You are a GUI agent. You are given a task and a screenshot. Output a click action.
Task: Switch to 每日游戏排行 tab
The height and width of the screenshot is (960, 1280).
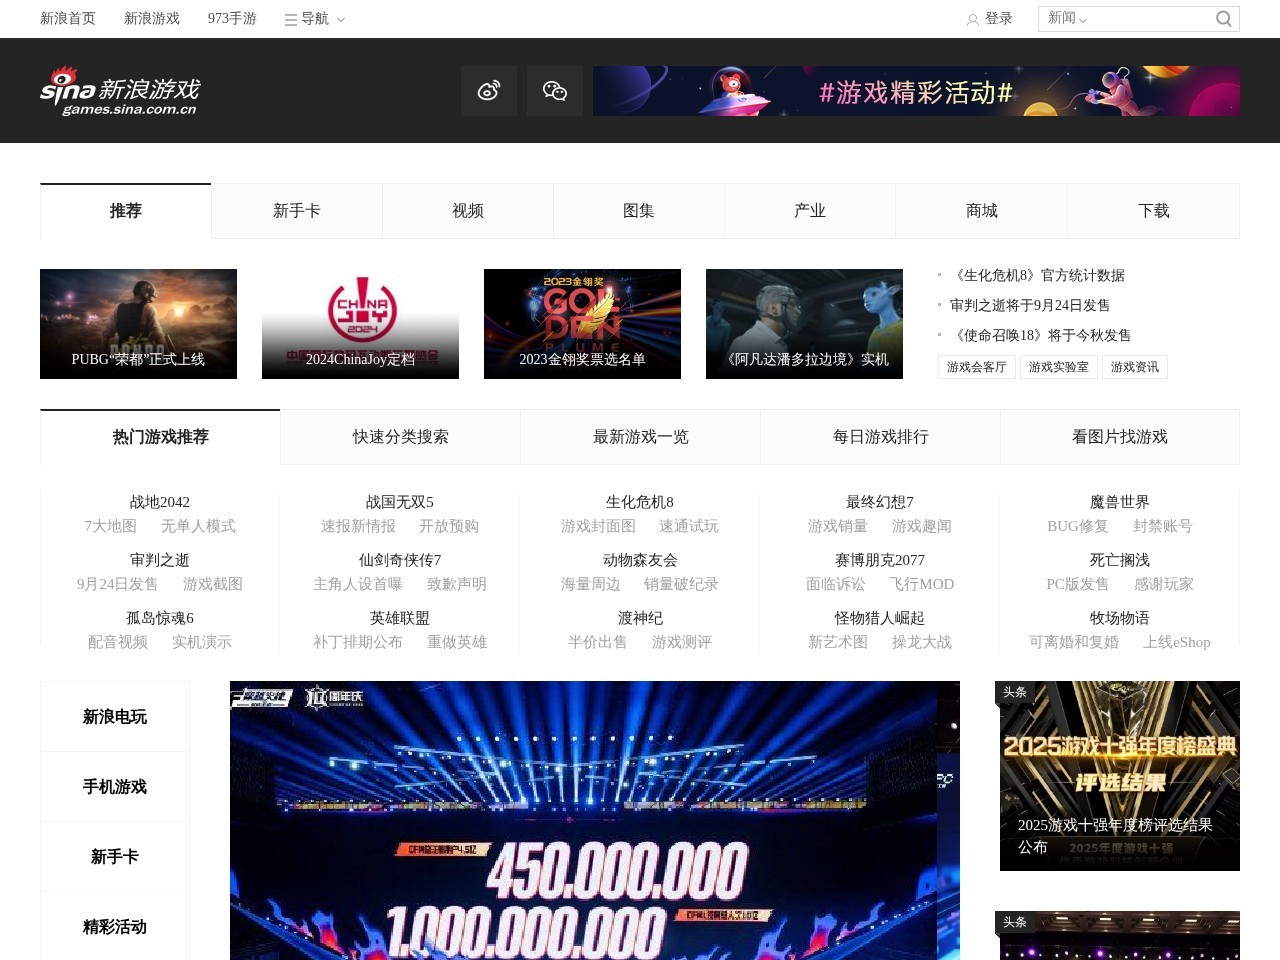880,437
